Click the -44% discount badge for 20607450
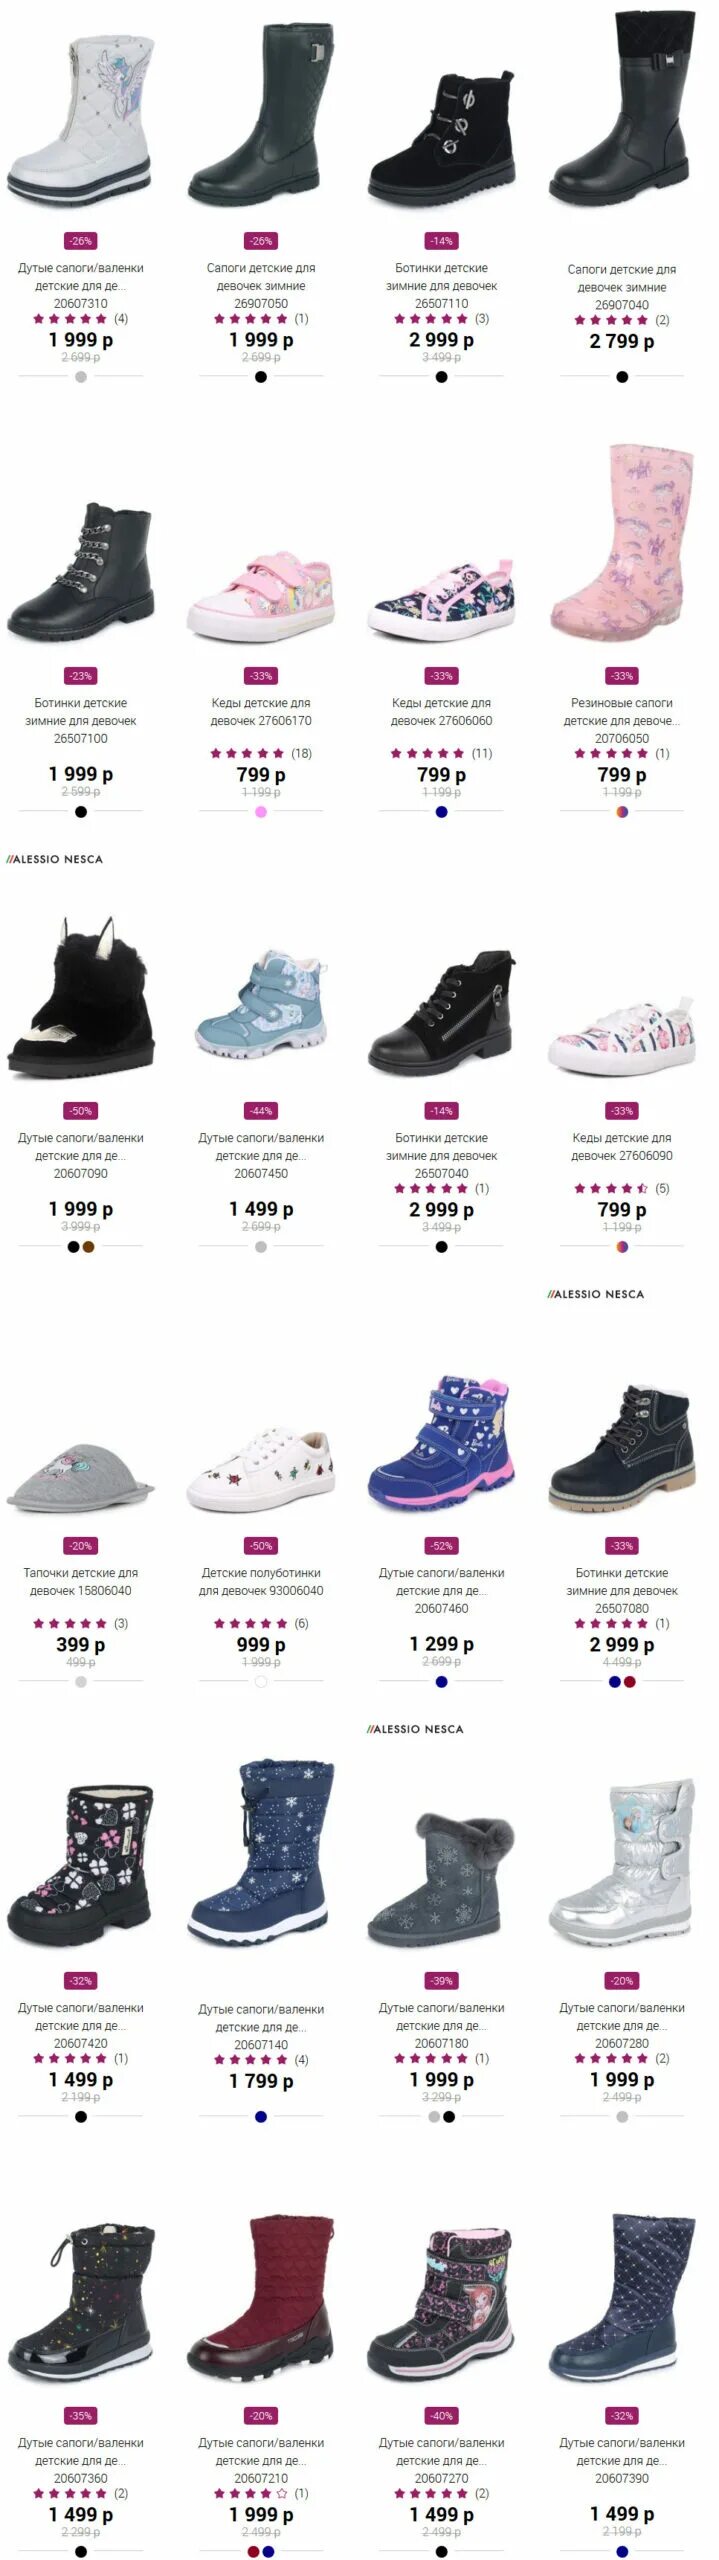The image size is (719, 2560). (x=261, y=1111)
